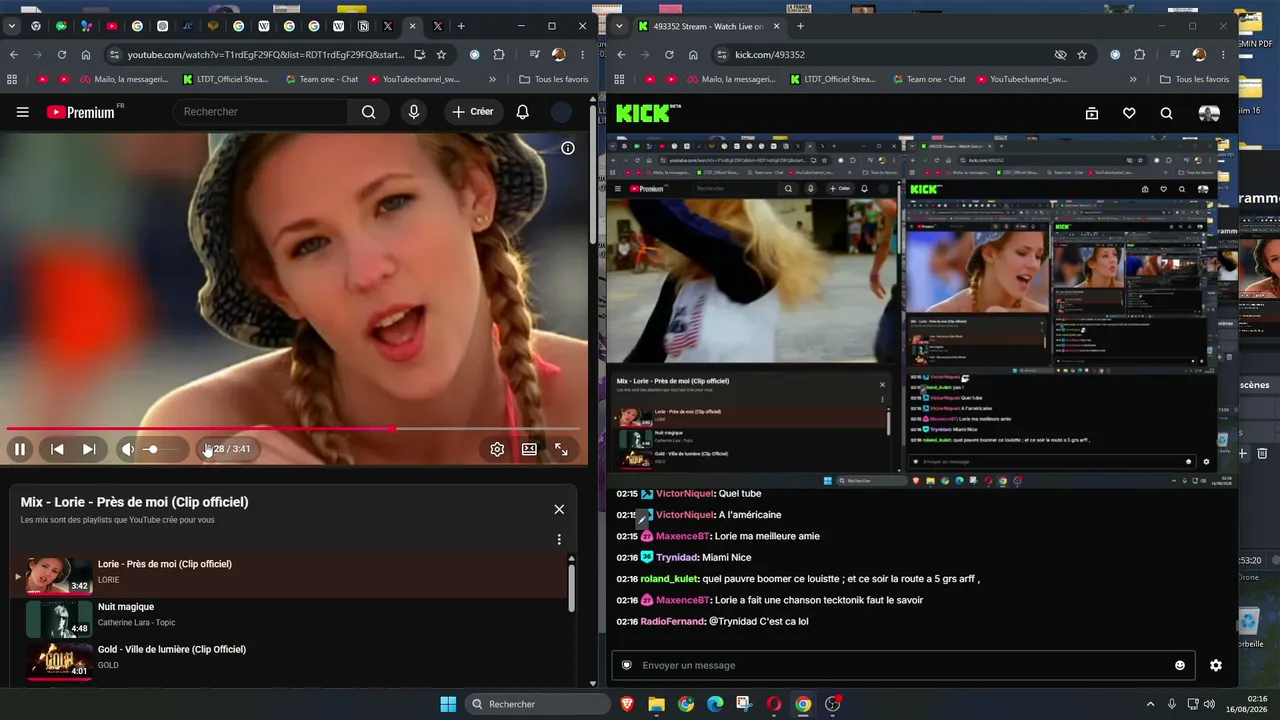Expand hidden bookmarks chevron in YouTube window
Viewport: 1280px width, 720px height.
tap(492, 79)
